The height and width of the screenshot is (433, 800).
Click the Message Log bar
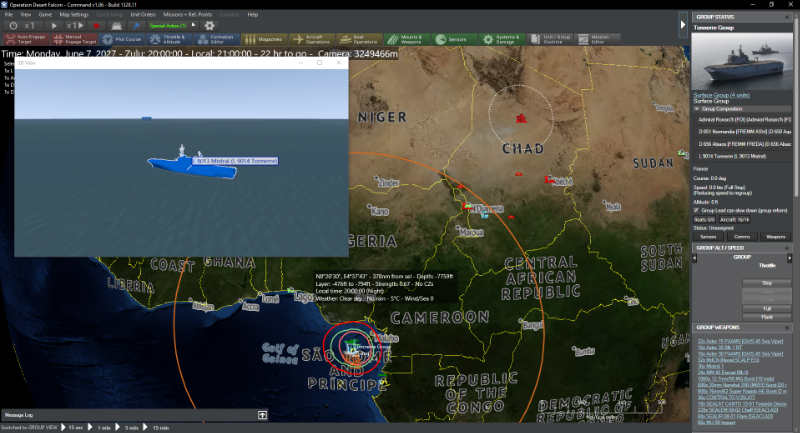pos(135,415)
